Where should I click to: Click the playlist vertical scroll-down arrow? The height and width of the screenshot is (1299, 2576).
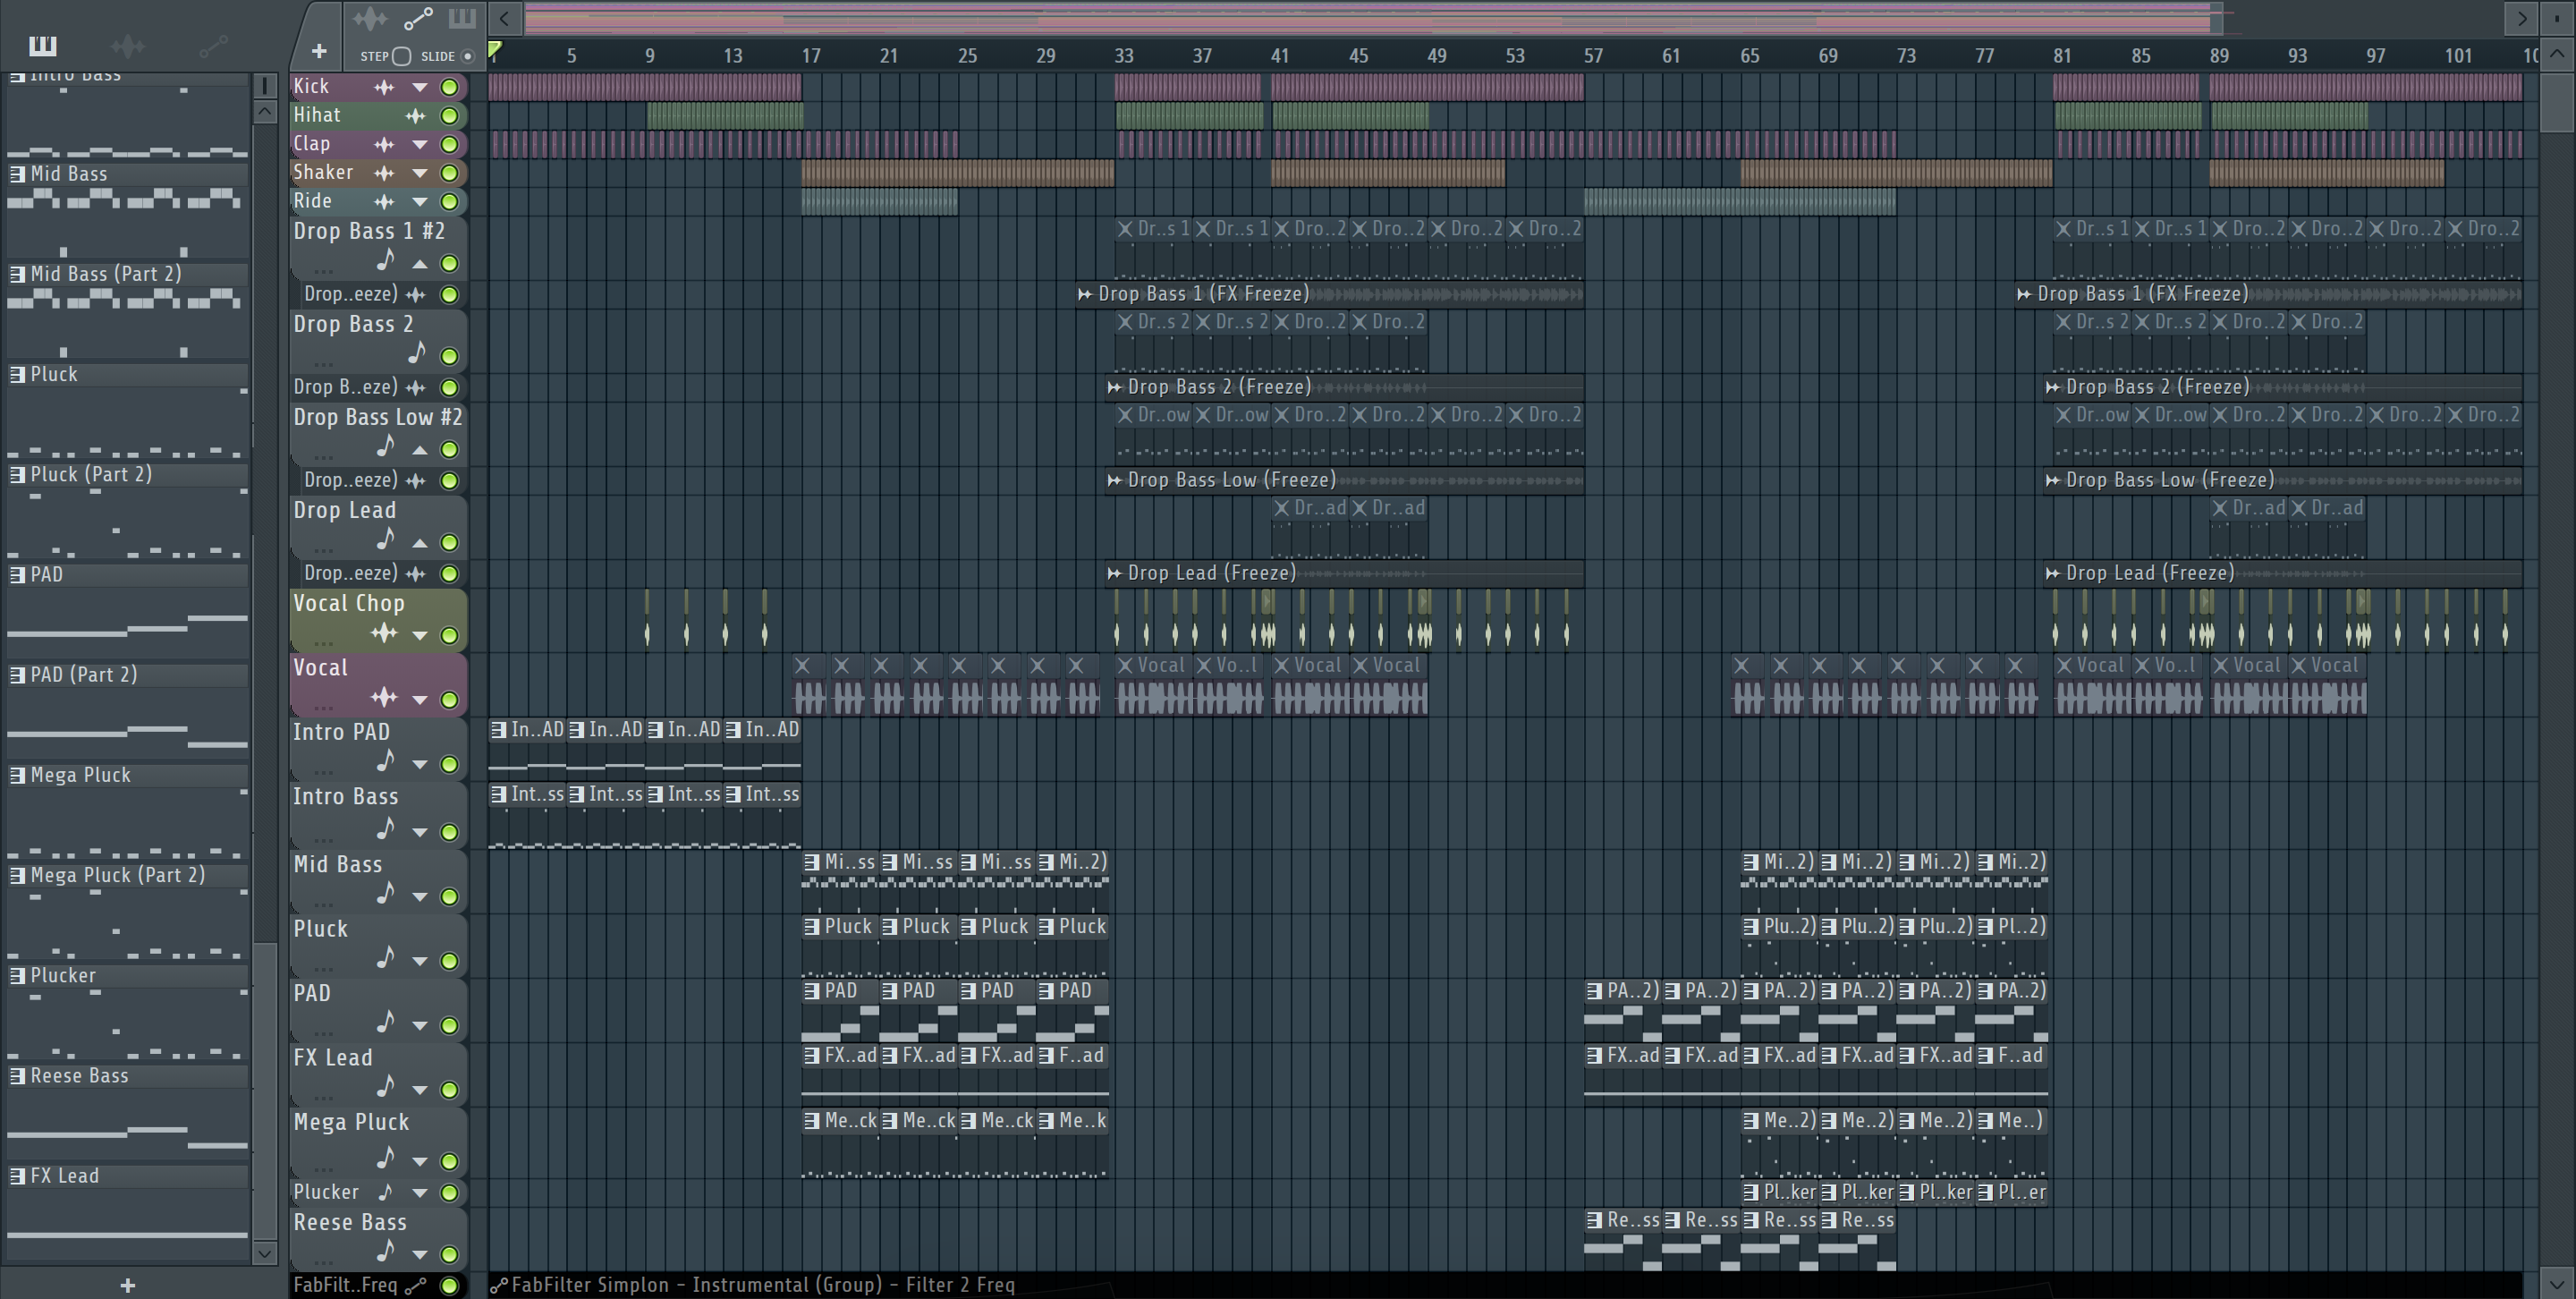pyautogui.click(x=2556, y=1283)
